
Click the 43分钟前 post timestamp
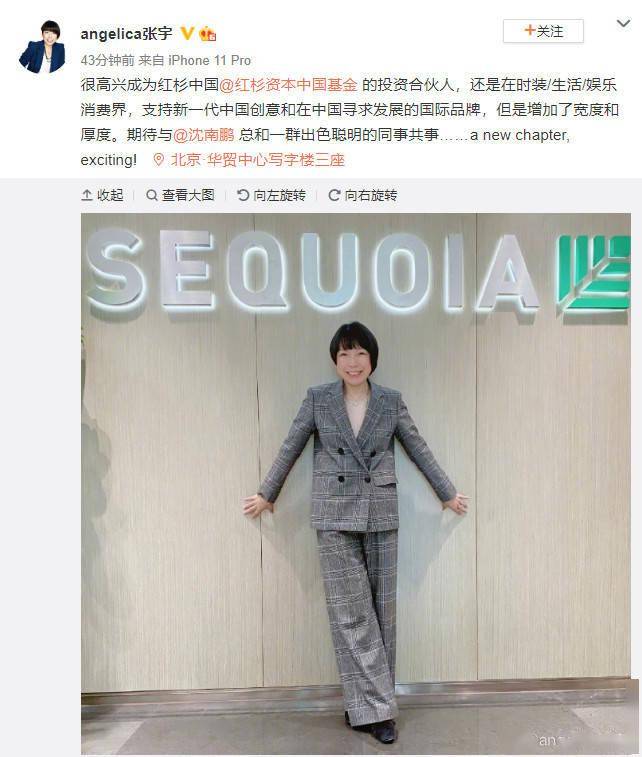[107, 60]
